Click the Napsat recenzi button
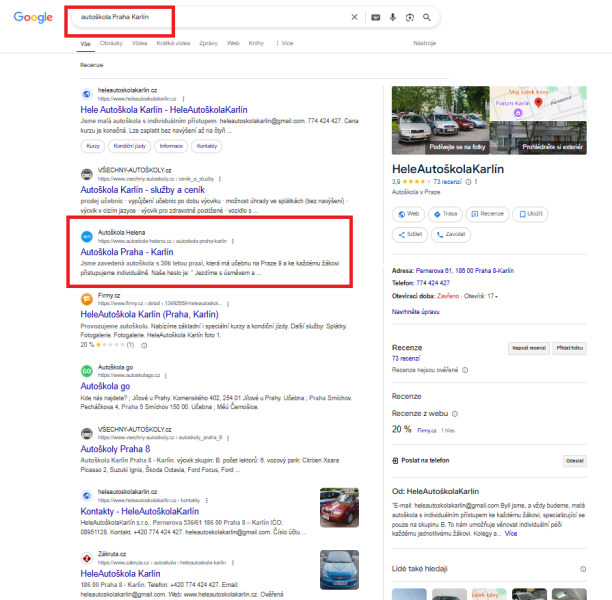The width and height of the screenshot is (612, 600). tap(529, 348)
